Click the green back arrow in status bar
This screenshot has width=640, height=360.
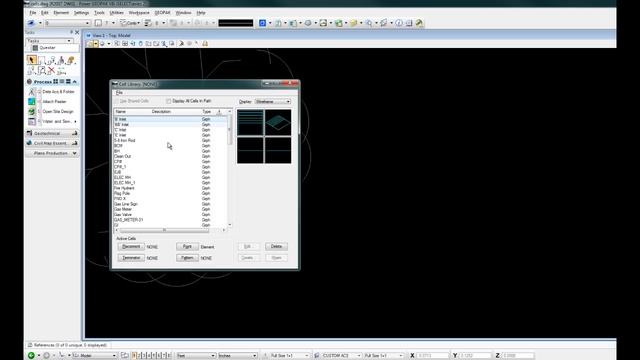coord(31,356)
